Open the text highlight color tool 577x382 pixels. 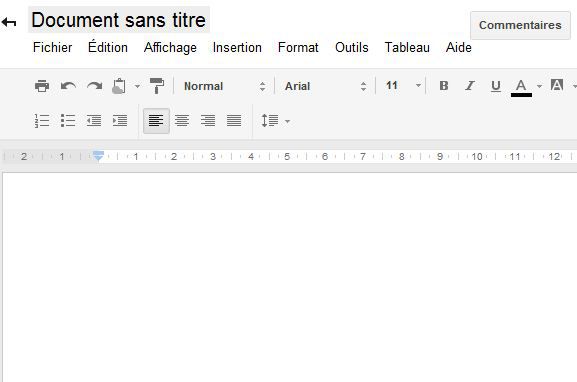click(x=557, y=85)
